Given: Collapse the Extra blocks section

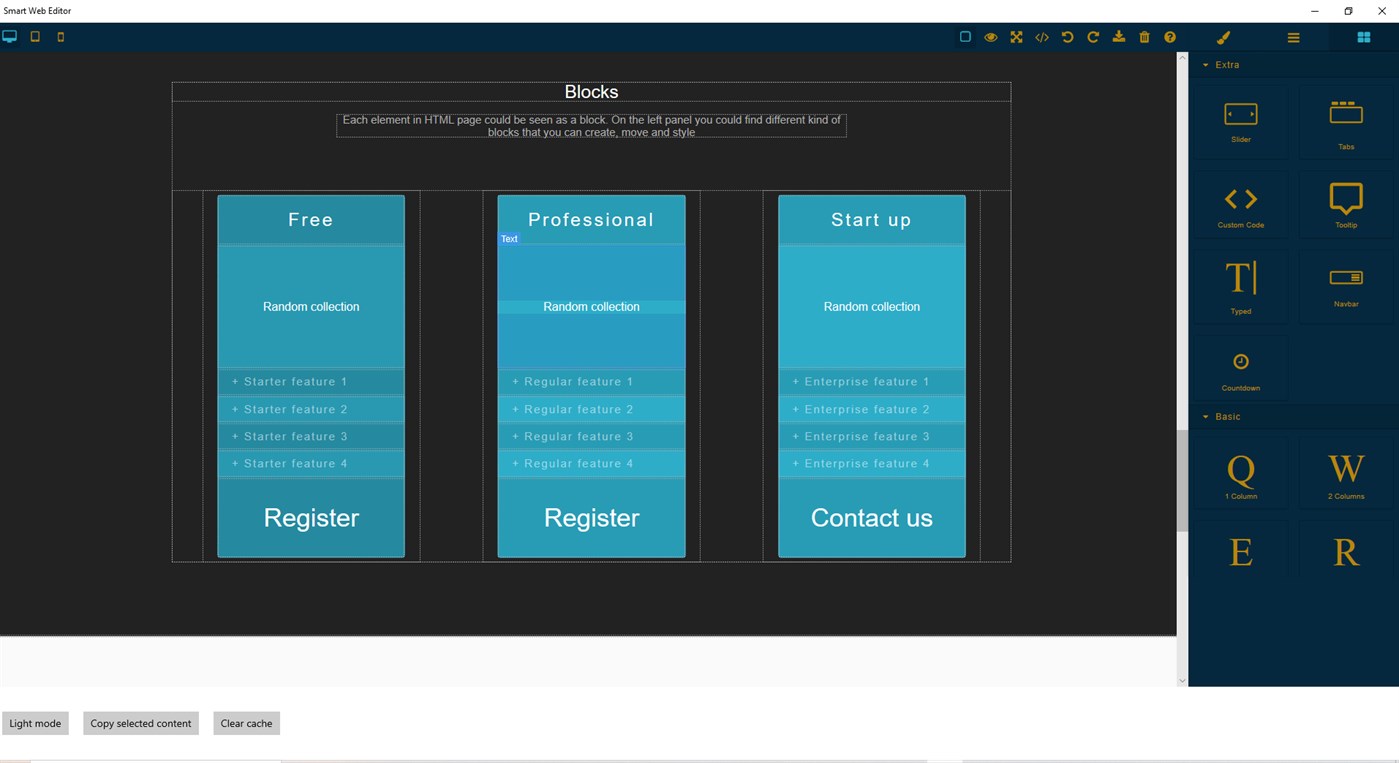Looking at the screenshot, I should [1205, 64].
